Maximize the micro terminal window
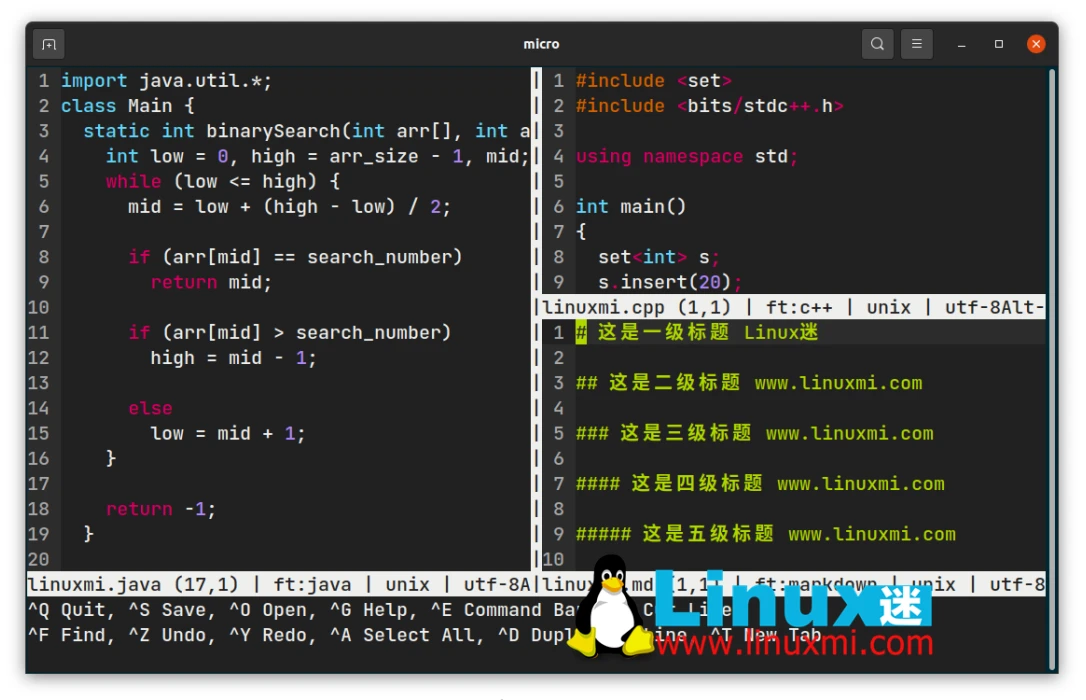The height and width of the screenshot is (700, 1086). point(999,44)
